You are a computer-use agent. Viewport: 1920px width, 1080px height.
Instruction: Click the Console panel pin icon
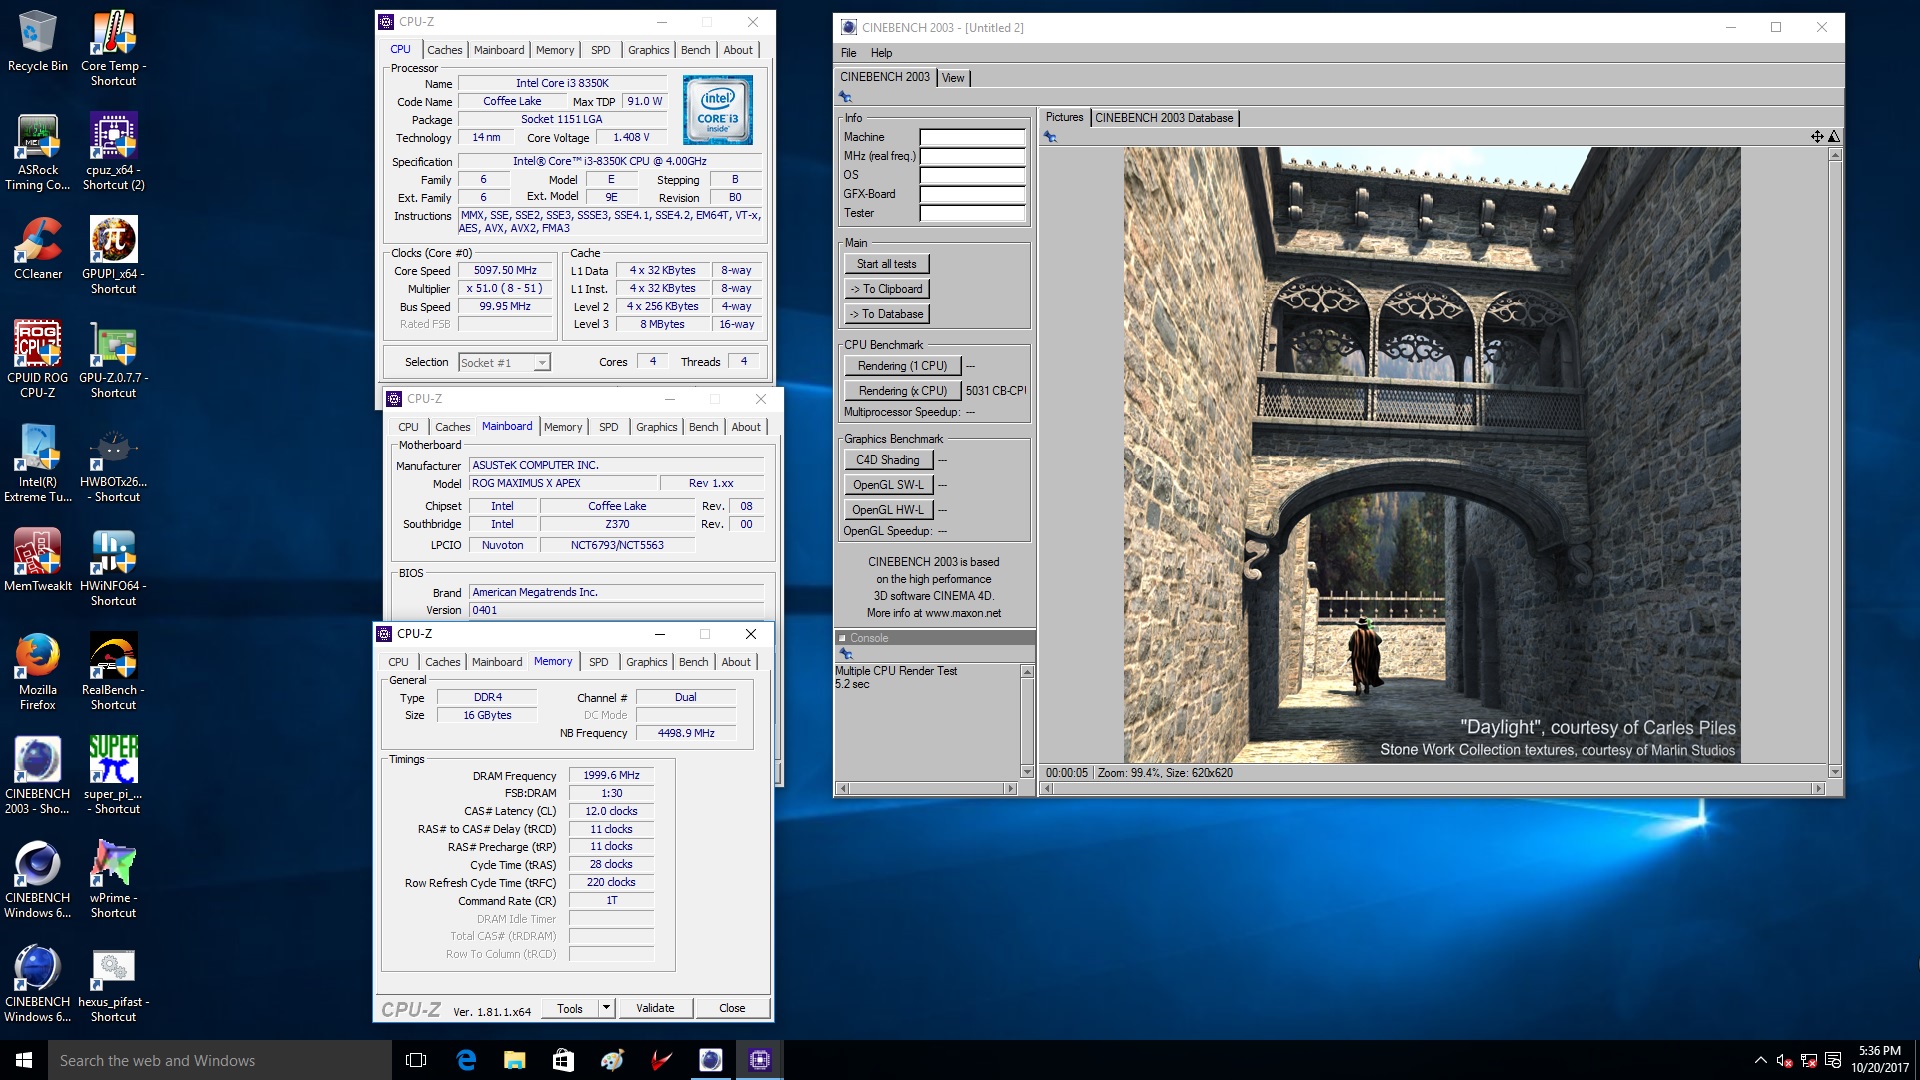click(x=845, y=654)
